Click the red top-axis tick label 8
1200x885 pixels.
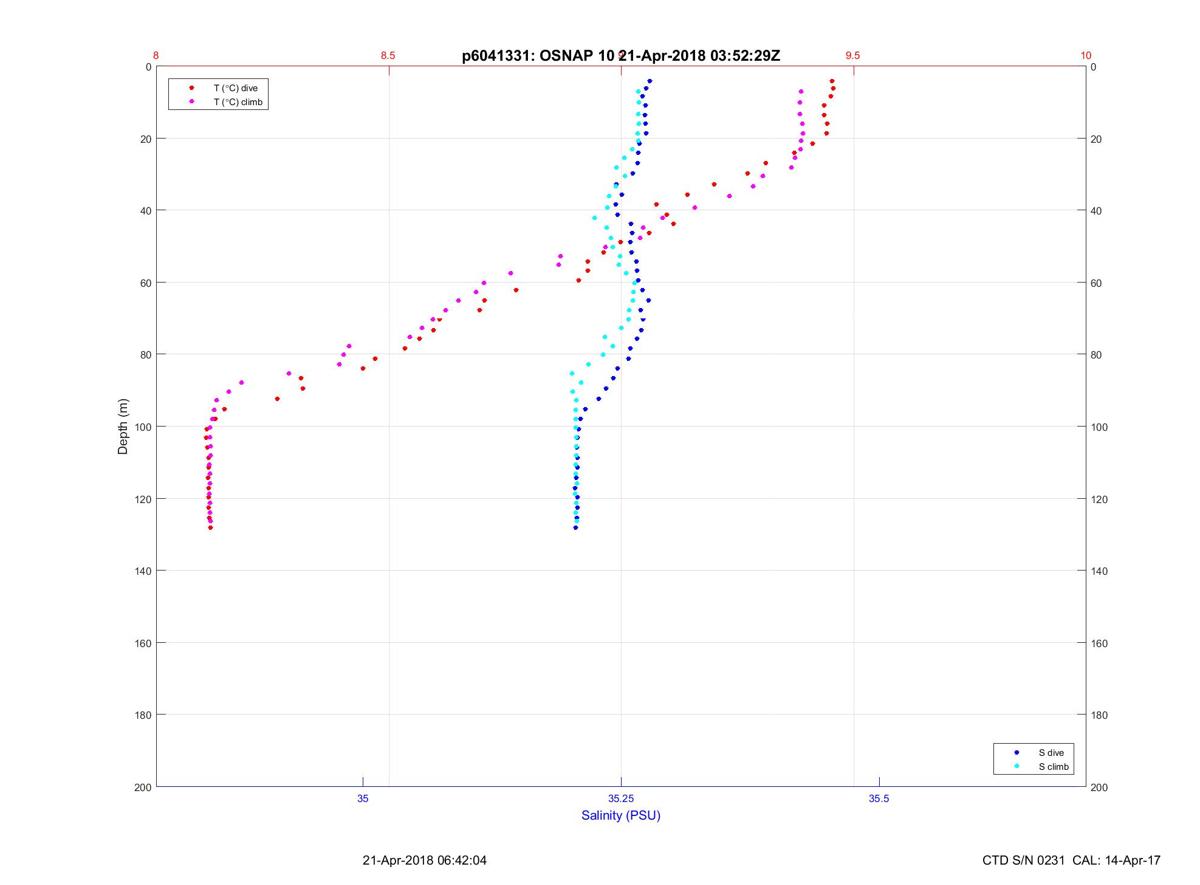click(x=156, y=55)
